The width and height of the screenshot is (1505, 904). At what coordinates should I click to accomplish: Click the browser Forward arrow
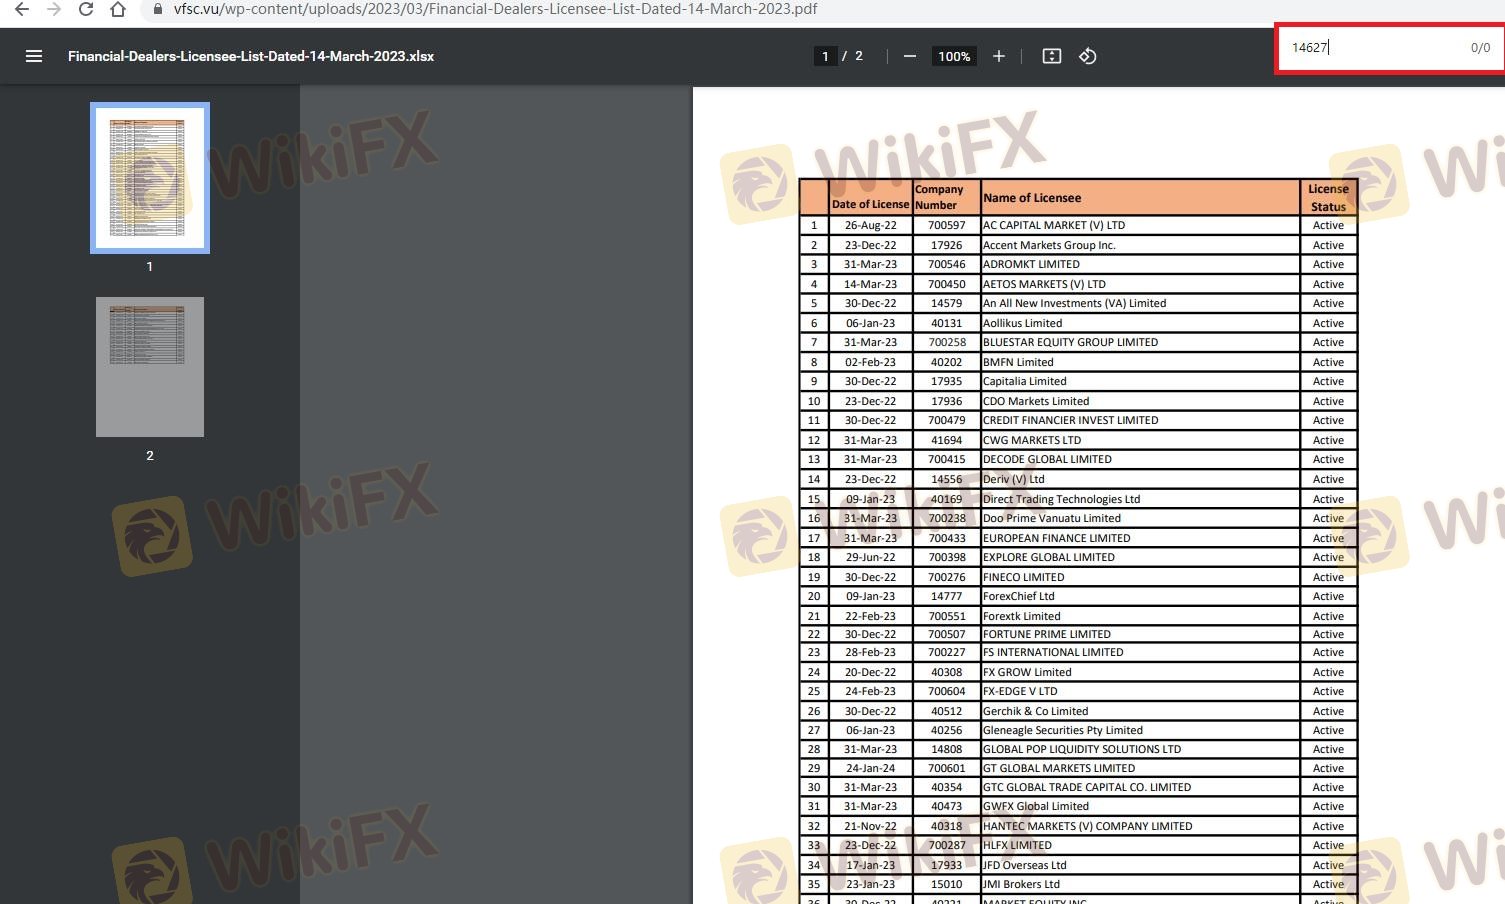pos(54,9)
